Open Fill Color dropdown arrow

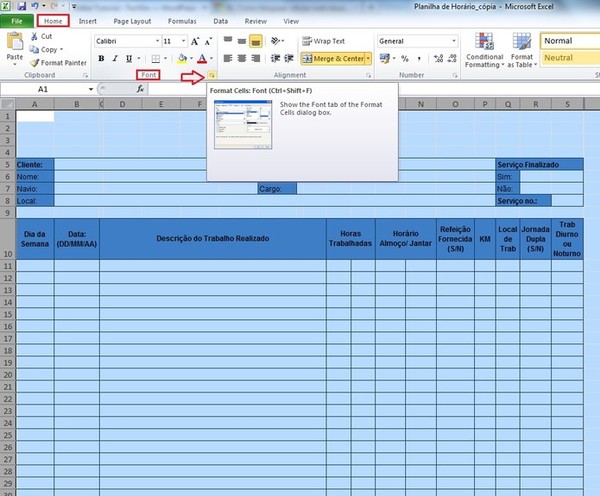tap(191, 59)
